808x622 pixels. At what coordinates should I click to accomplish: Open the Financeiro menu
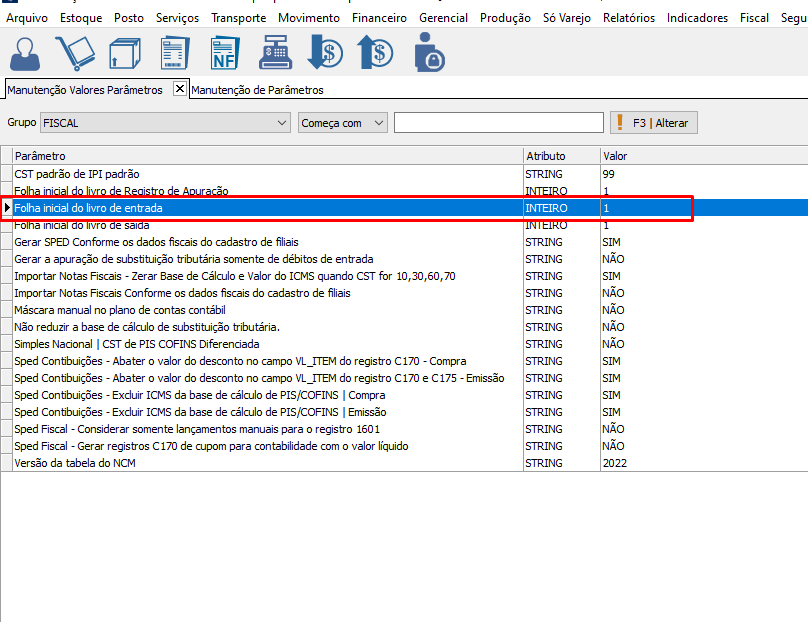(x=379, y=18)
